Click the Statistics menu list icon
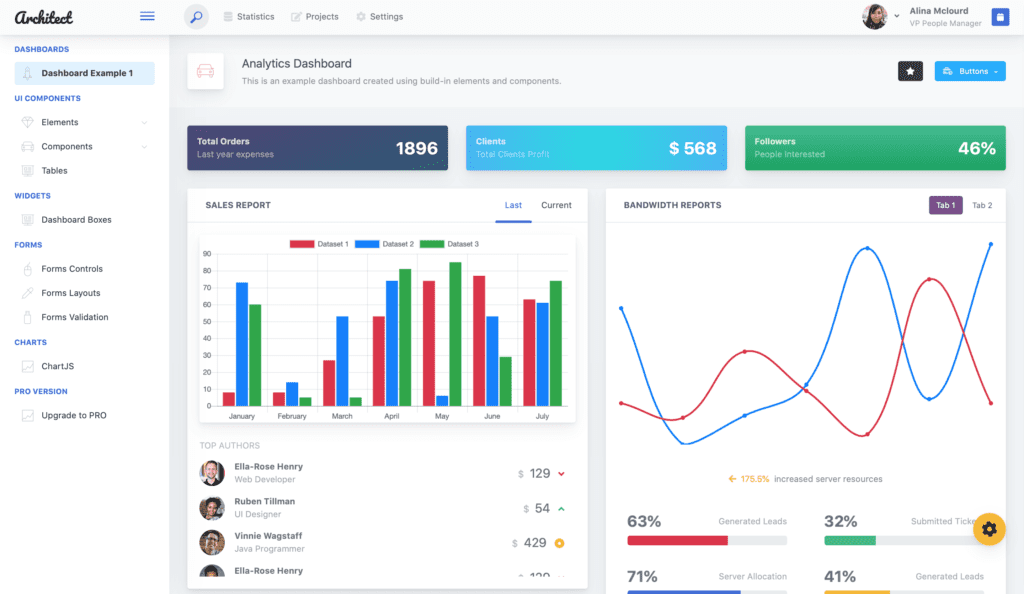 tap(227, 17)
